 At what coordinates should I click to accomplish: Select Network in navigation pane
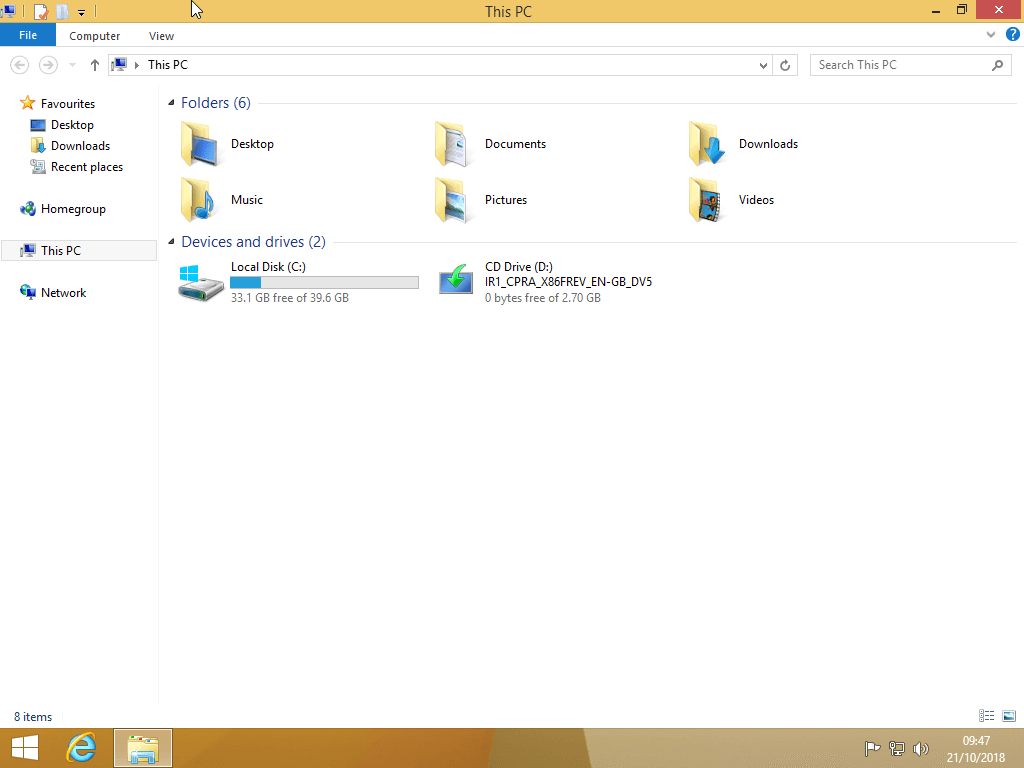tap(63, 293)
